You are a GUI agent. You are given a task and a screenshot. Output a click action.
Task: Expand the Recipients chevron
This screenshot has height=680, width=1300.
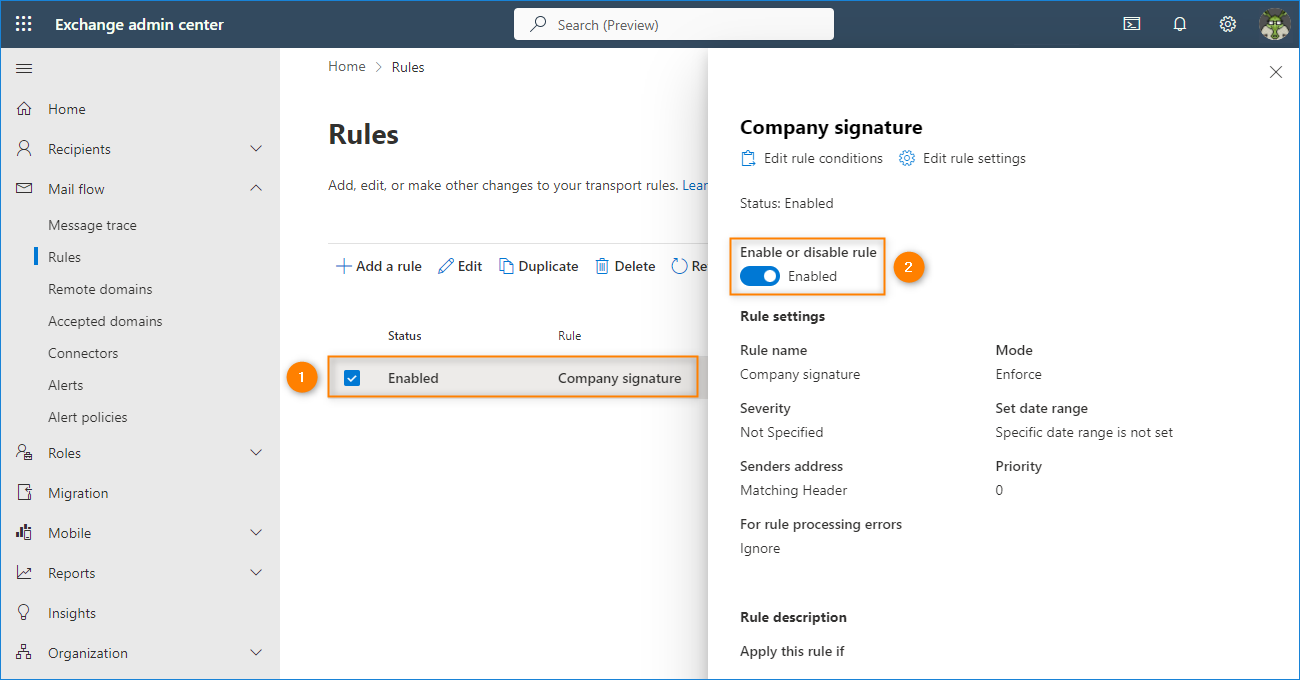[256, 149]
